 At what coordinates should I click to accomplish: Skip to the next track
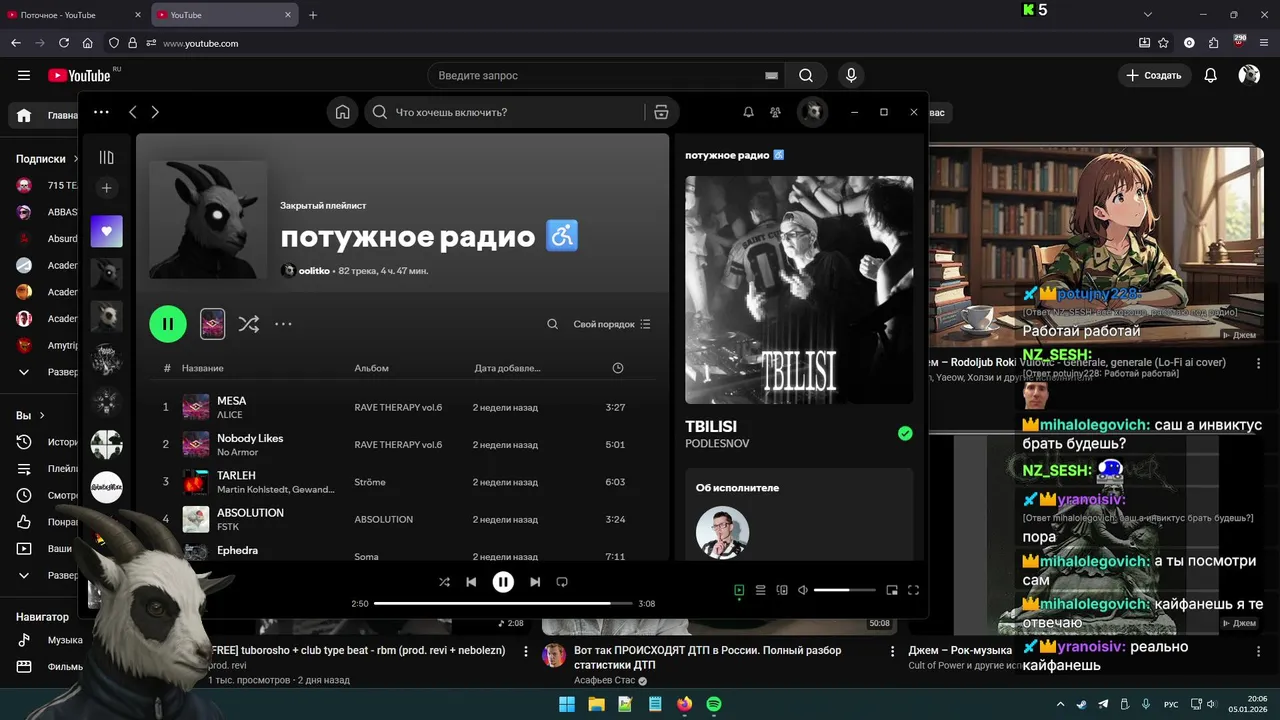535,582
